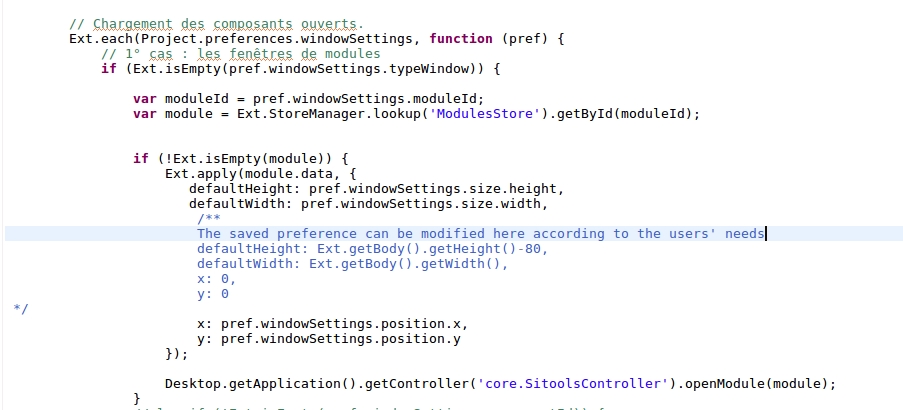Place cursor at the comment opening '/**'
Screen dimensions: 903x410
209,219
